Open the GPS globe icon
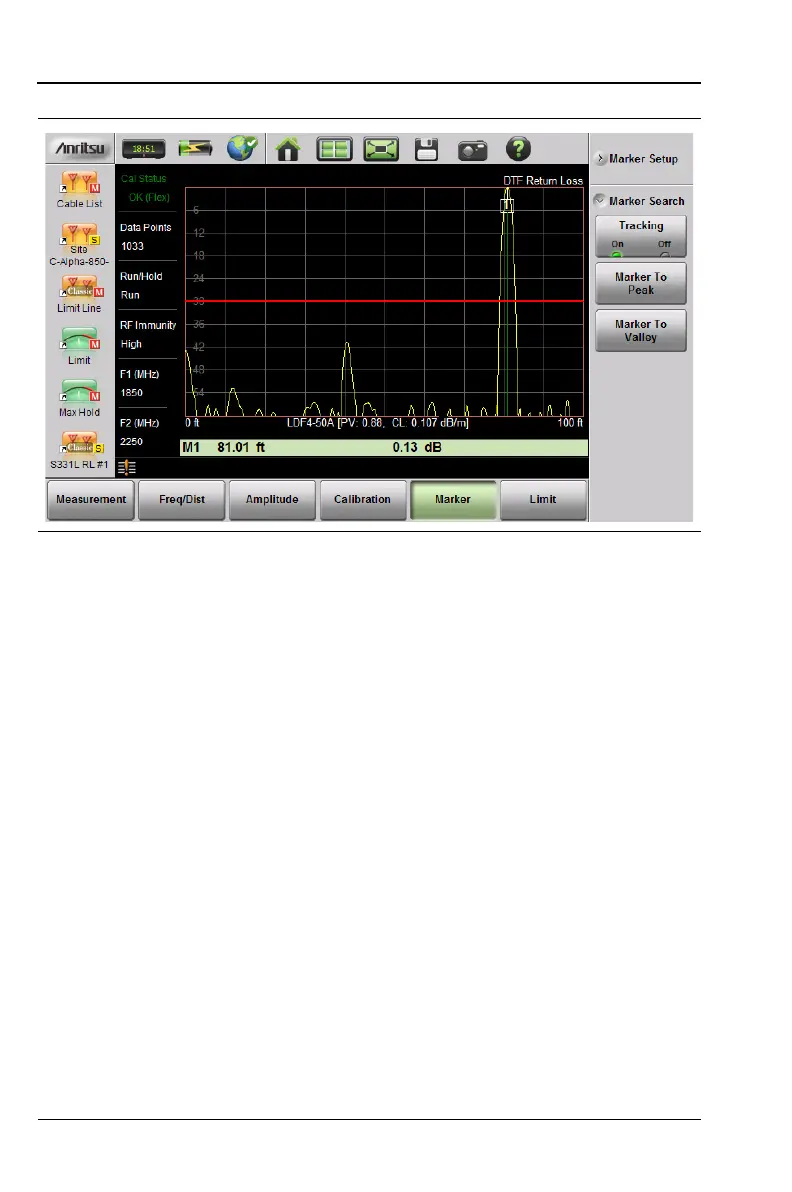The image size is (792, 1192). tap(242, 147)
